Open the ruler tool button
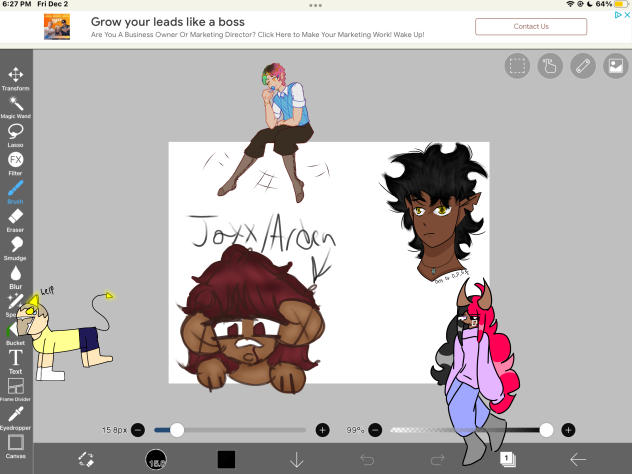Screen dimensions: 632x474 click(x=583, y=66)
